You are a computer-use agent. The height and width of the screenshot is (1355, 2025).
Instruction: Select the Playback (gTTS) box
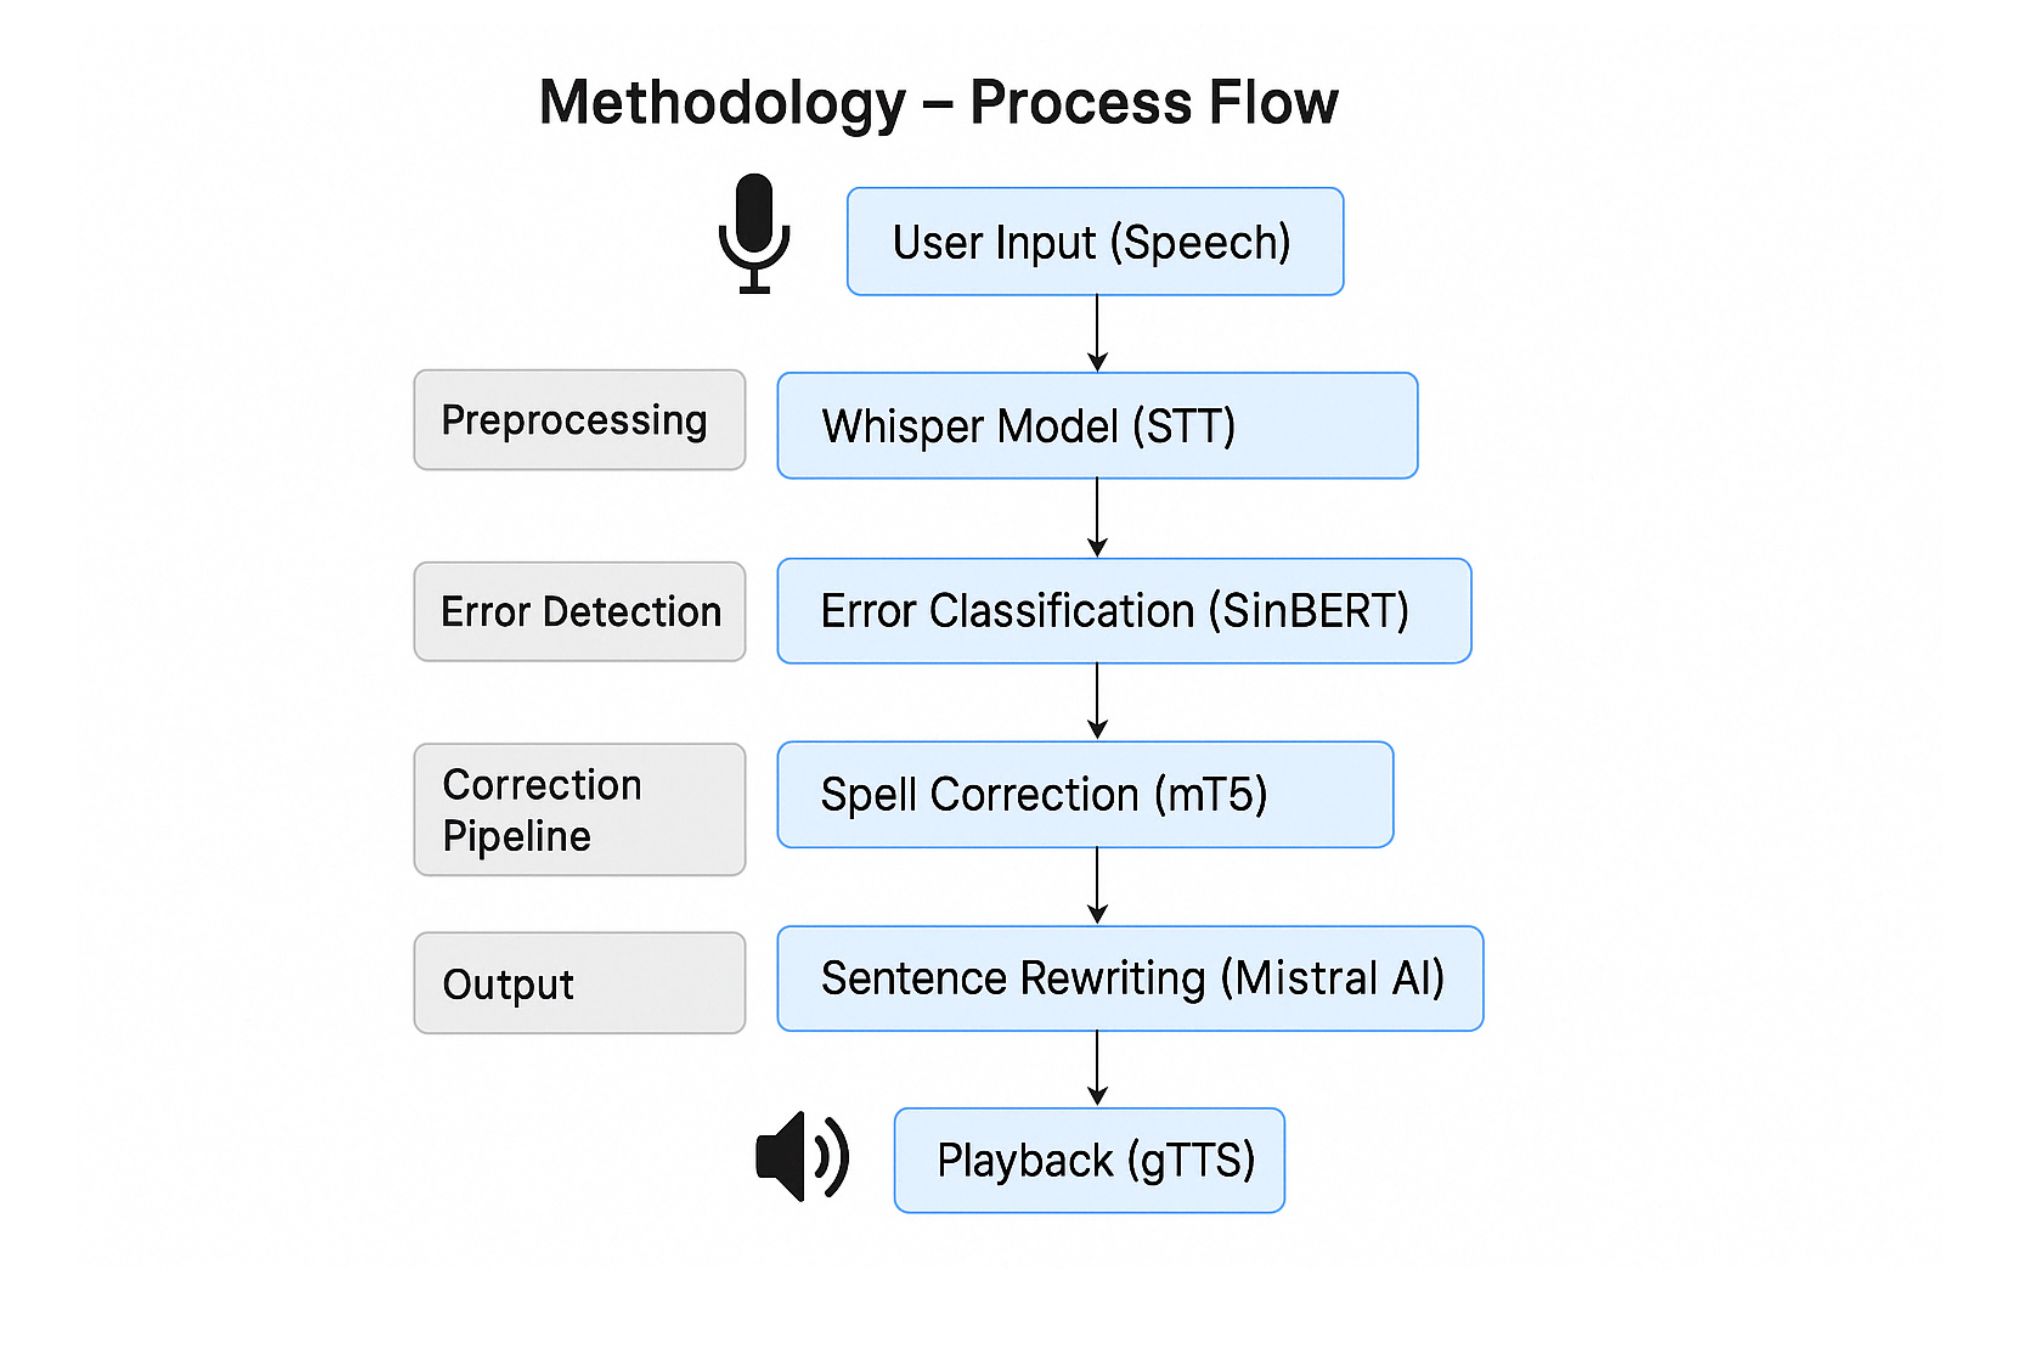click(x=1088, y=1161)
